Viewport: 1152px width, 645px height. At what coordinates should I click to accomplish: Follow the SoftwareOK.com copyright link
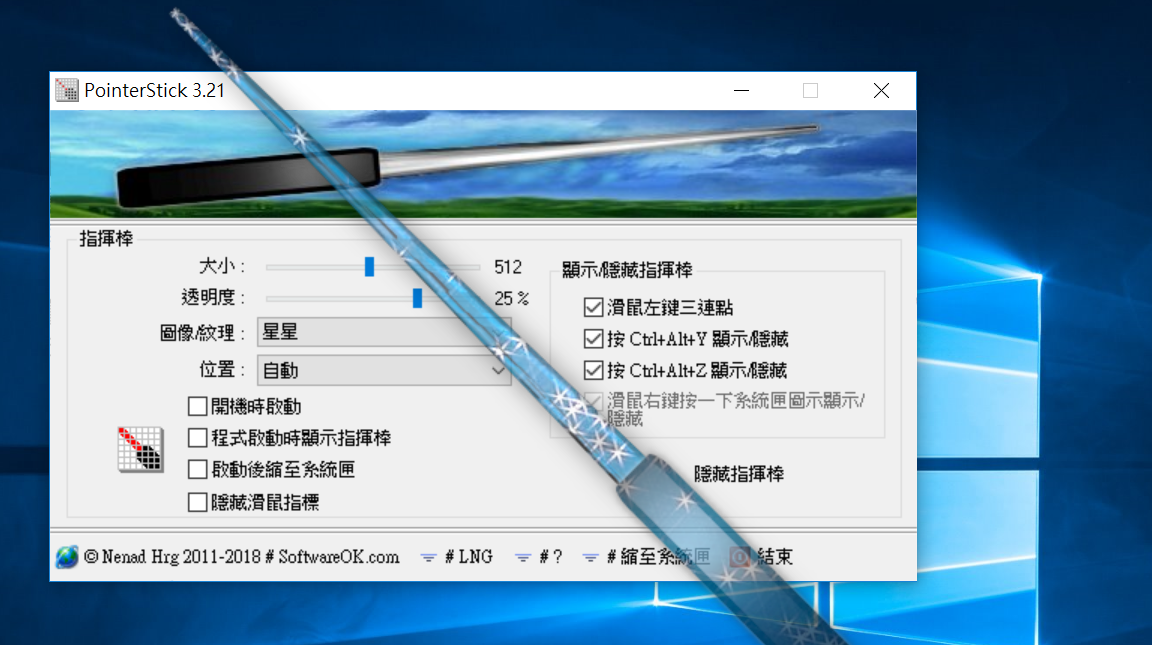click(240, 557)
